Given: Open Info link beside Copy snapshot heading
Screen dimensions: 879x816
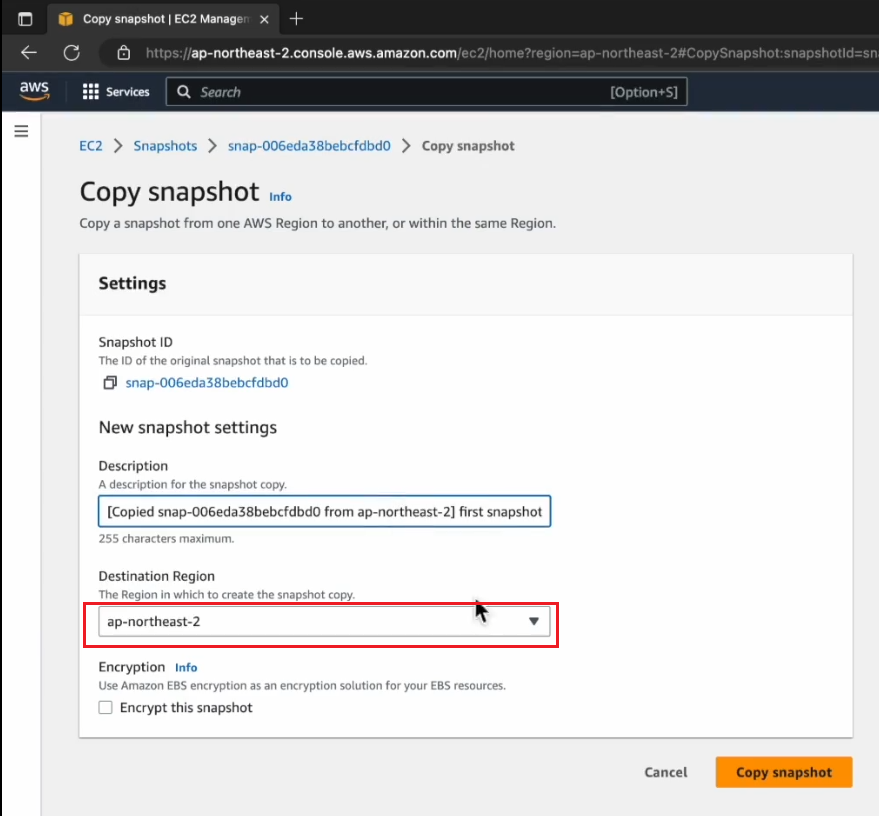Looking at the screenshot, I should 280,197.
